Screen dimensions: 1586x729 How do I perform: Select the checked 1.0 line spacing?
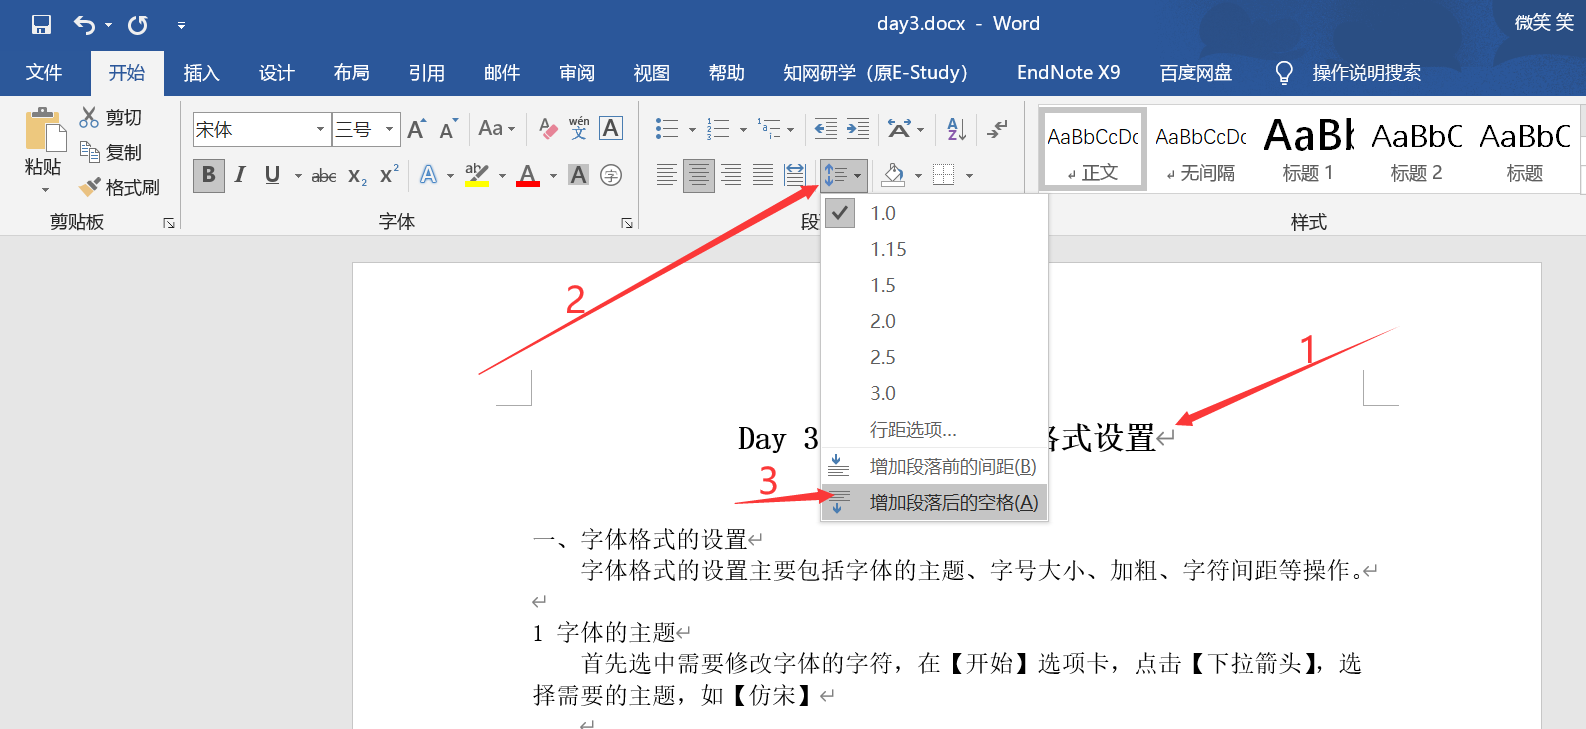pos(934,213)
